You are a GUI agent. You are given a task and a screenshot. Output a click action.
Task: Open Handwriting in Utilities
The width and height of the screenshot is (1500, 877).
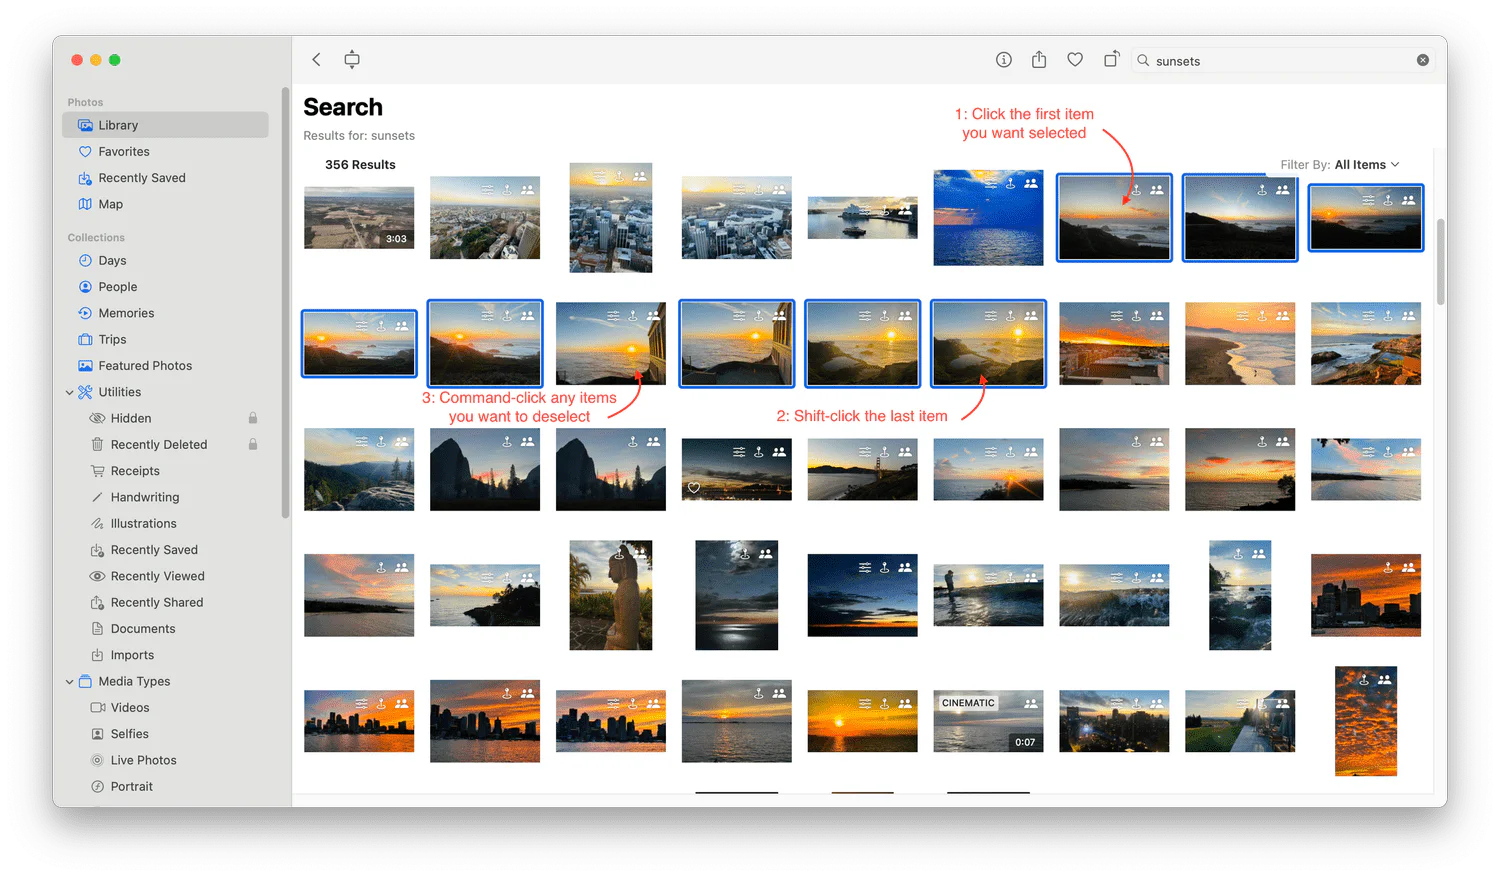click(165, 497)
